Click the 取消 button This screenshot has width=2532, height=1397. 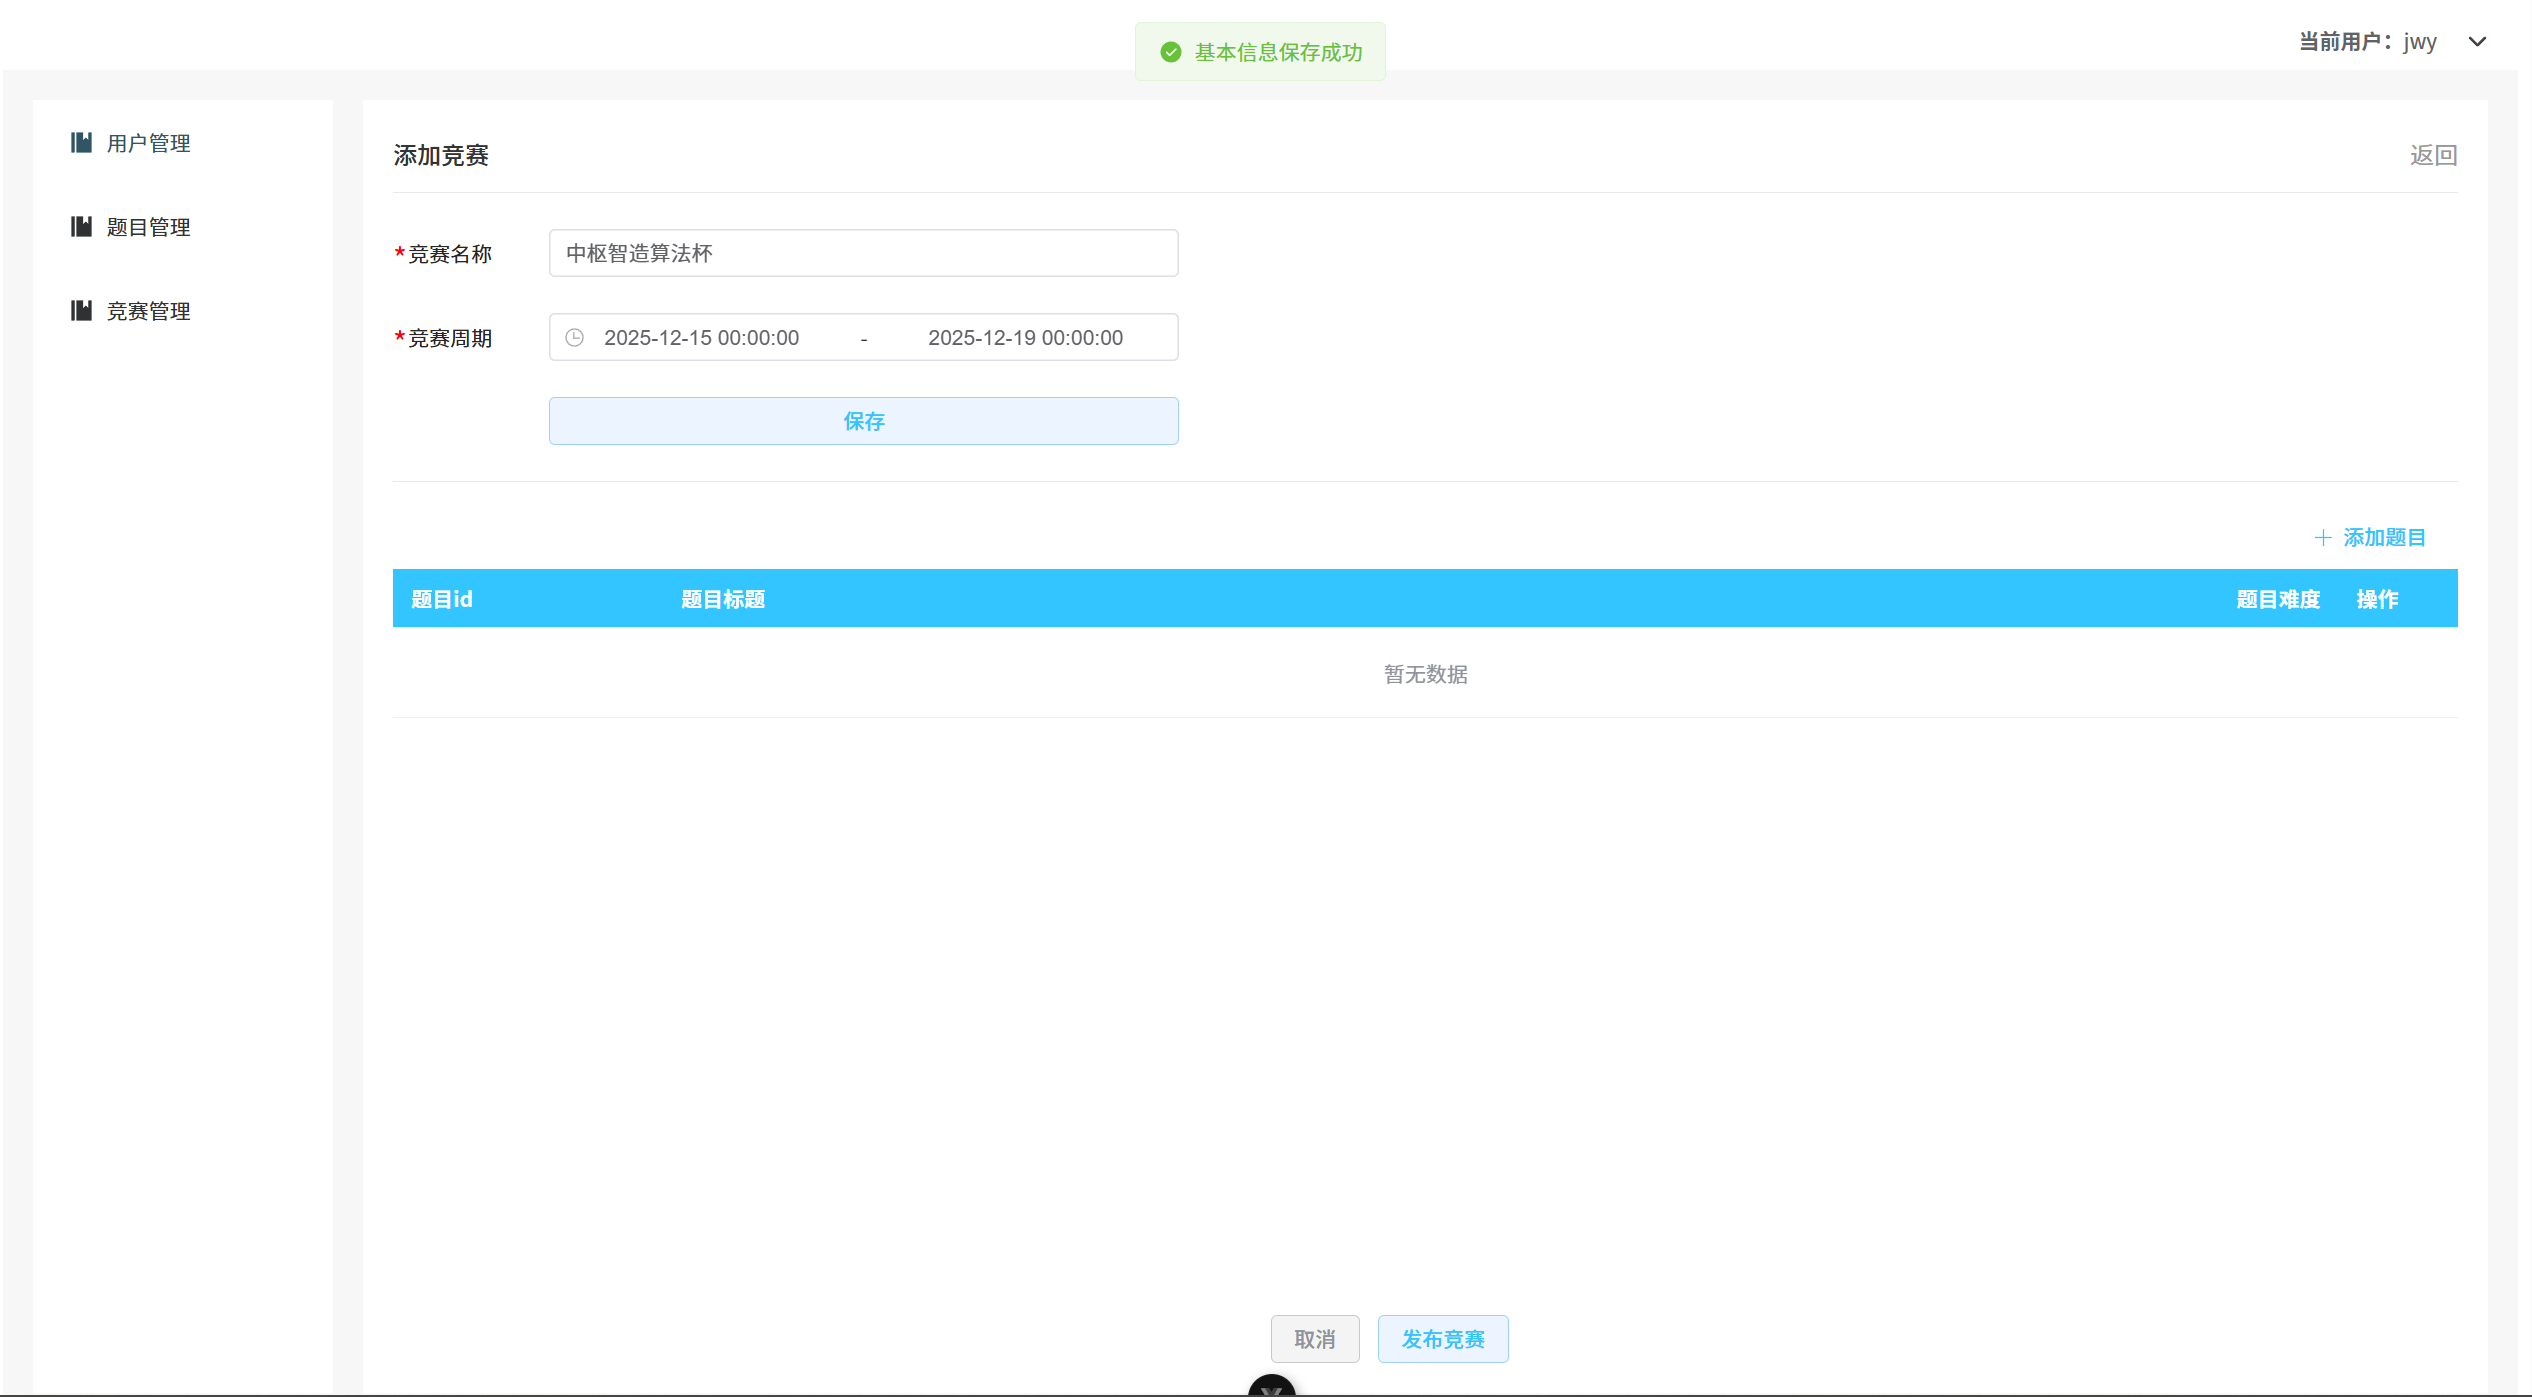[x=1315, y=1338]
